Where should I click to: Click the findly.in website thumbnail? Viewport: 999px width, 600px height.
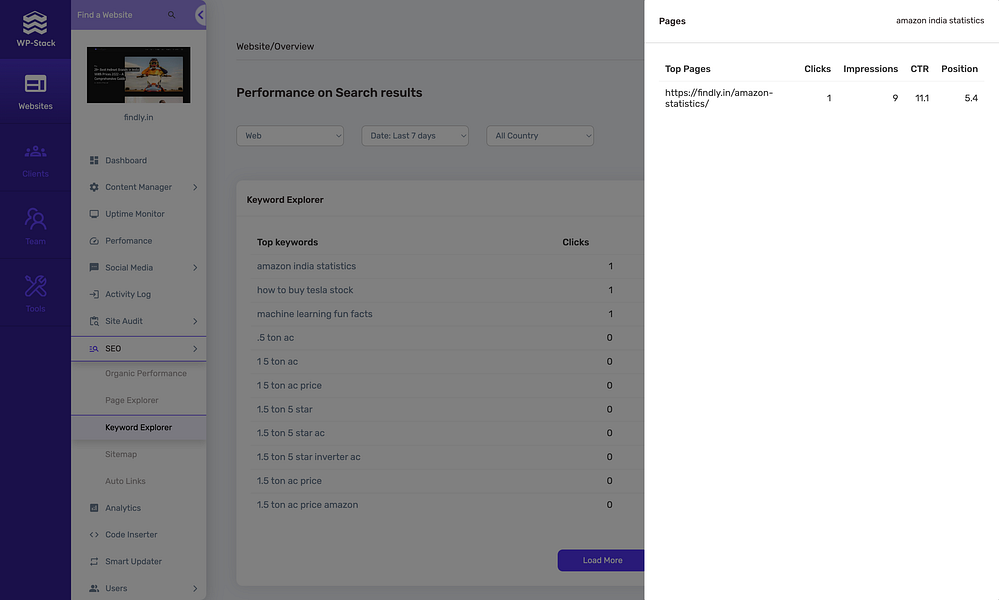coord(138,75)
